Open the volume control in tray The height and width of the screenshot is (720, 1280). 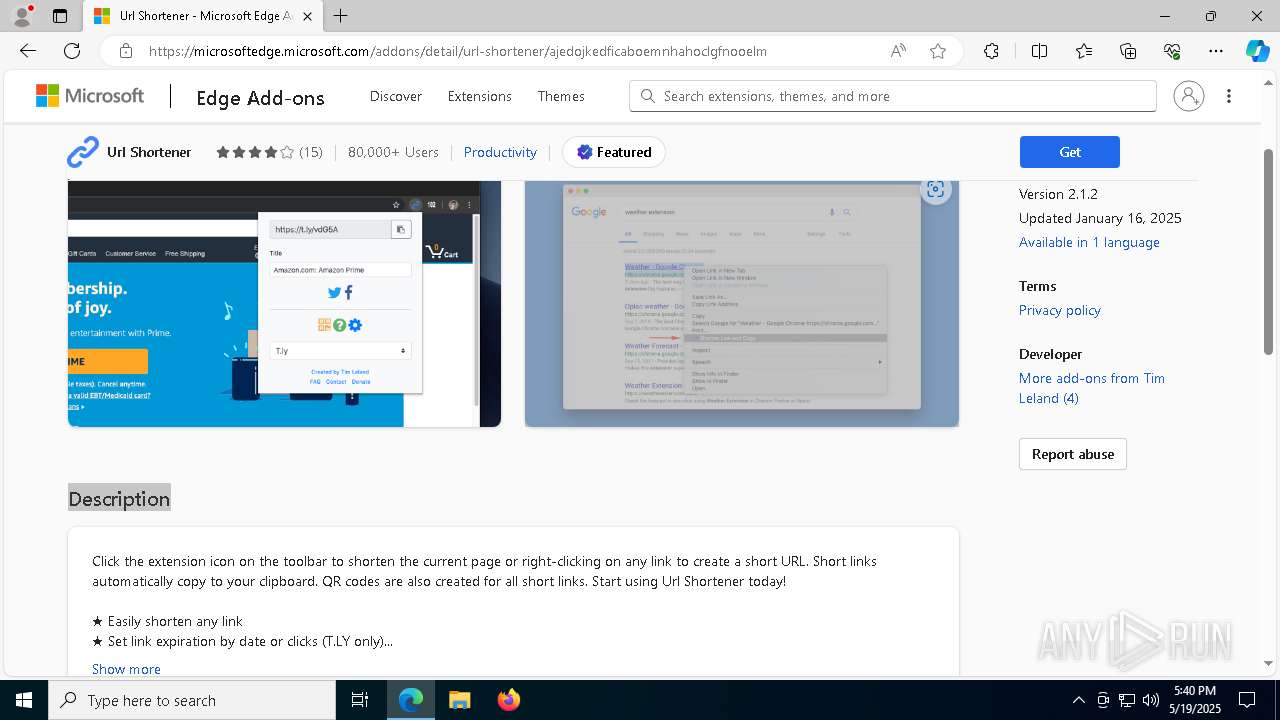click(x=1151, y=700)
